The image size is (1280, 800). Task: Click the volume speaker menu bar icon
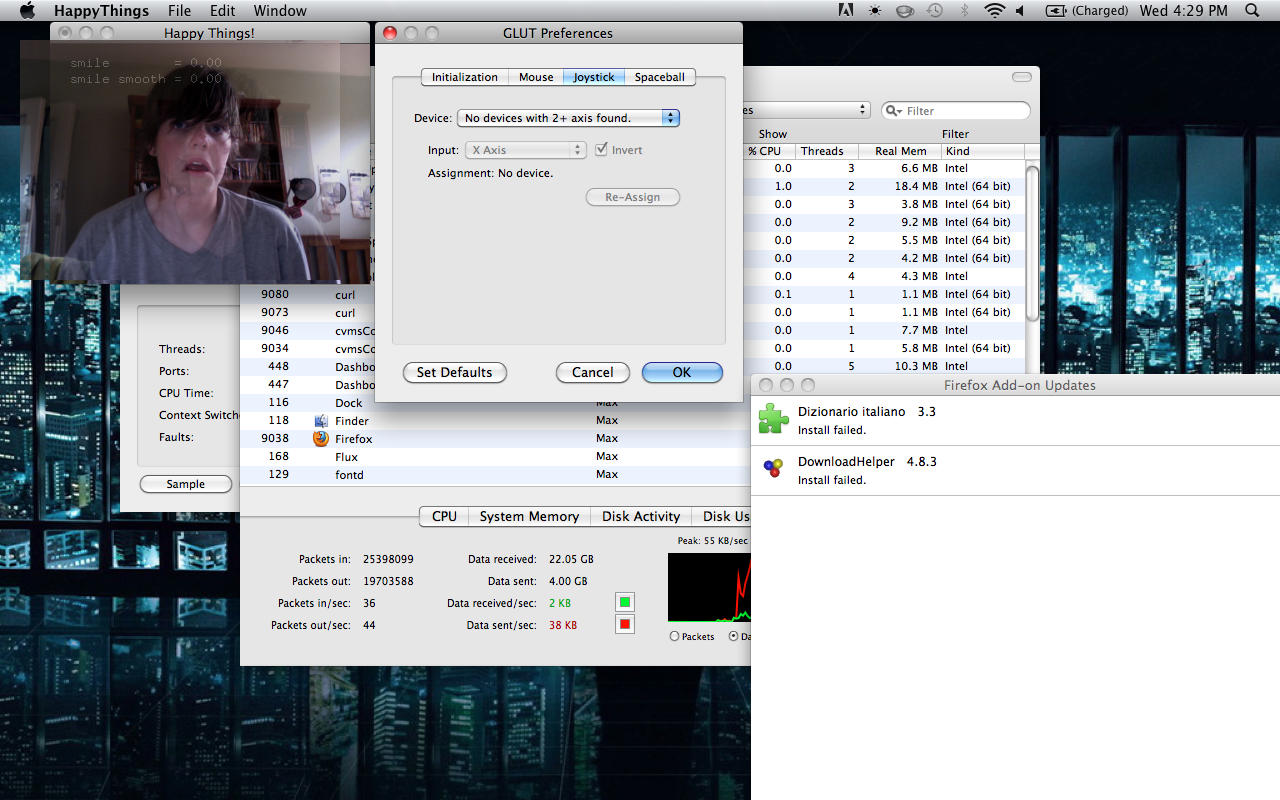pos(1020,11)
